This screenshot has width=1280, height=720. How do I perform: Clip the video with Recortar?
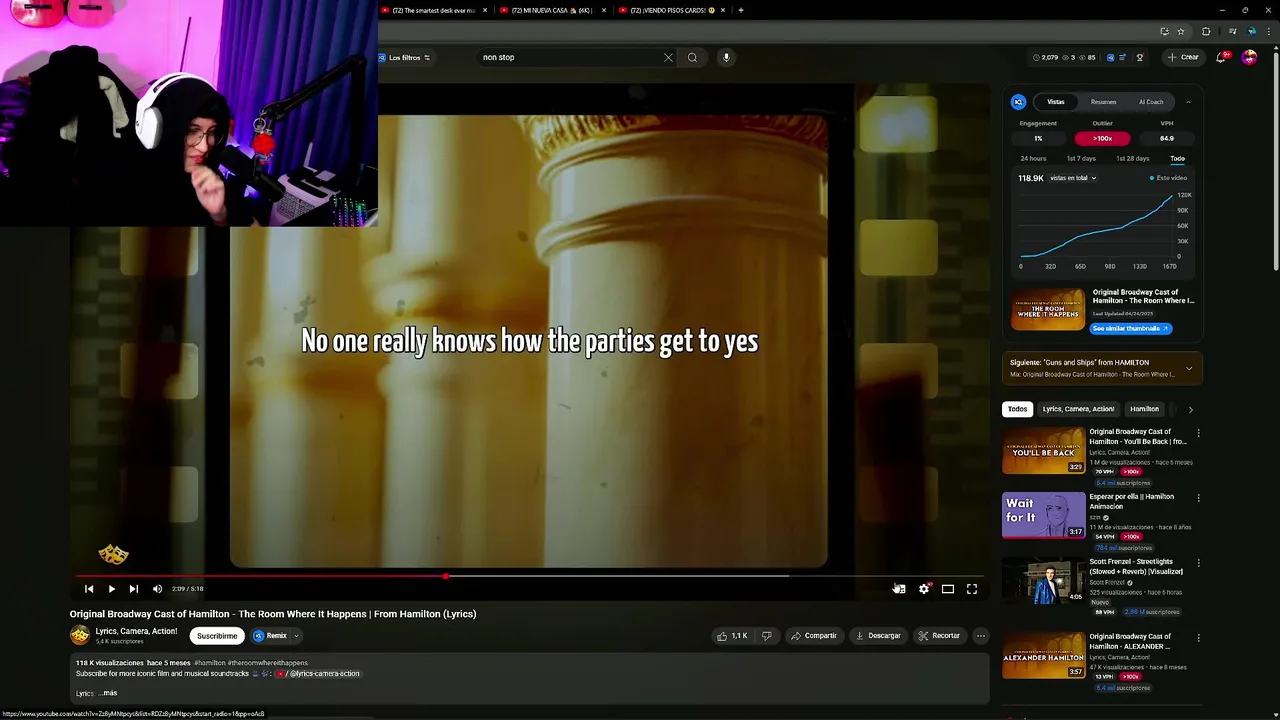[x=939, y=636]
